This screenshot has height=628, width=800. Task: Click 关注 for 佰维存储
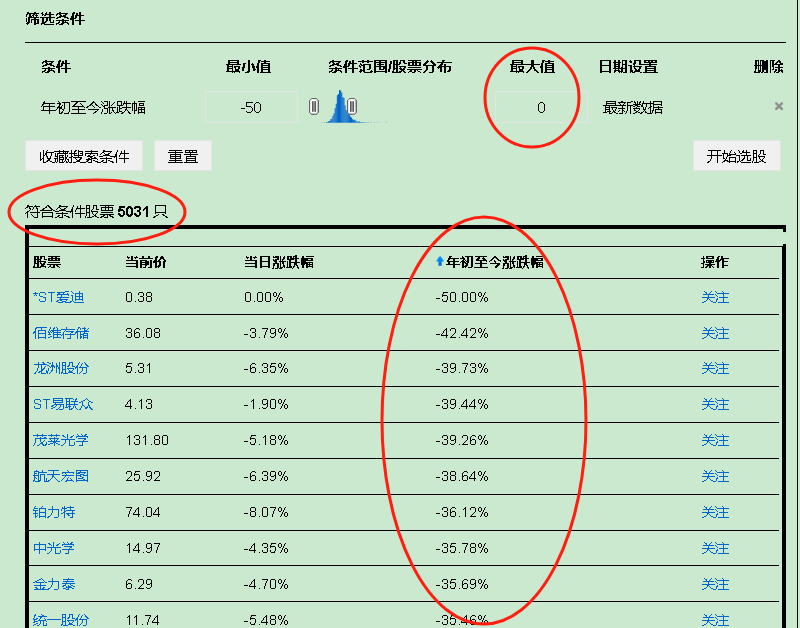715,333
